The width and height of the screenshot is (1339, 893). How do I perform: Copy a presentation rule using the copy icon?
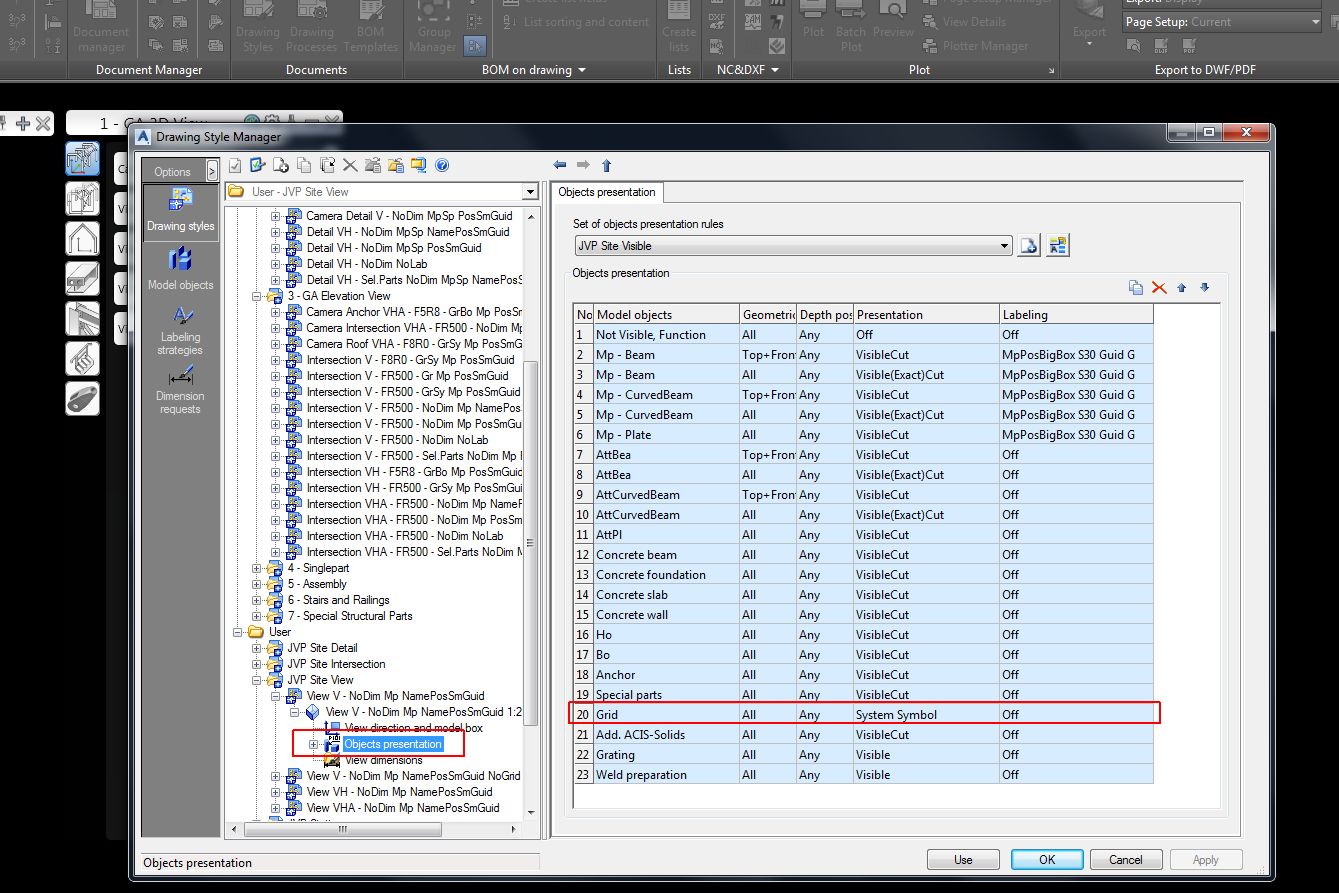coord(1136,287)
